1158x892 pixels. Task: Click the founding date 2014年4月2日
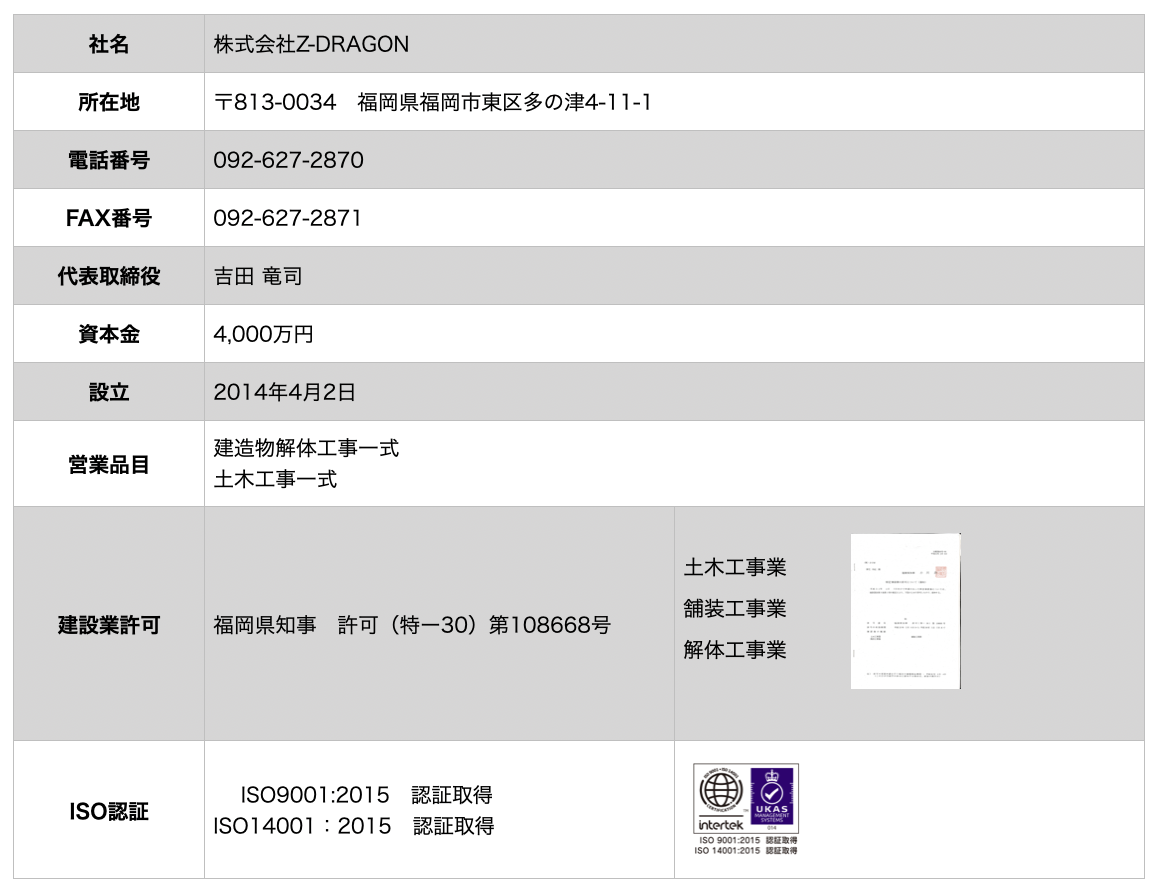(284, 392)
